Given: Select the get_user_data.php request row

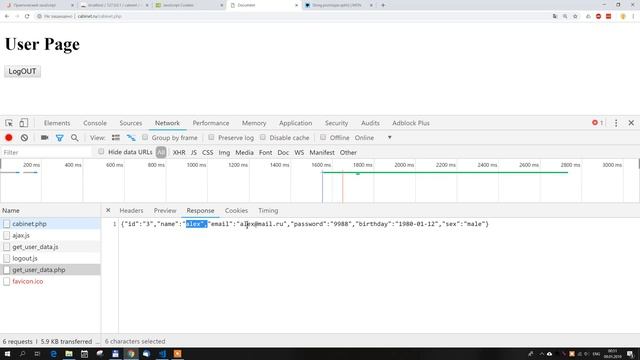Looking at the screenshot, I should click(x=50, y=270).
